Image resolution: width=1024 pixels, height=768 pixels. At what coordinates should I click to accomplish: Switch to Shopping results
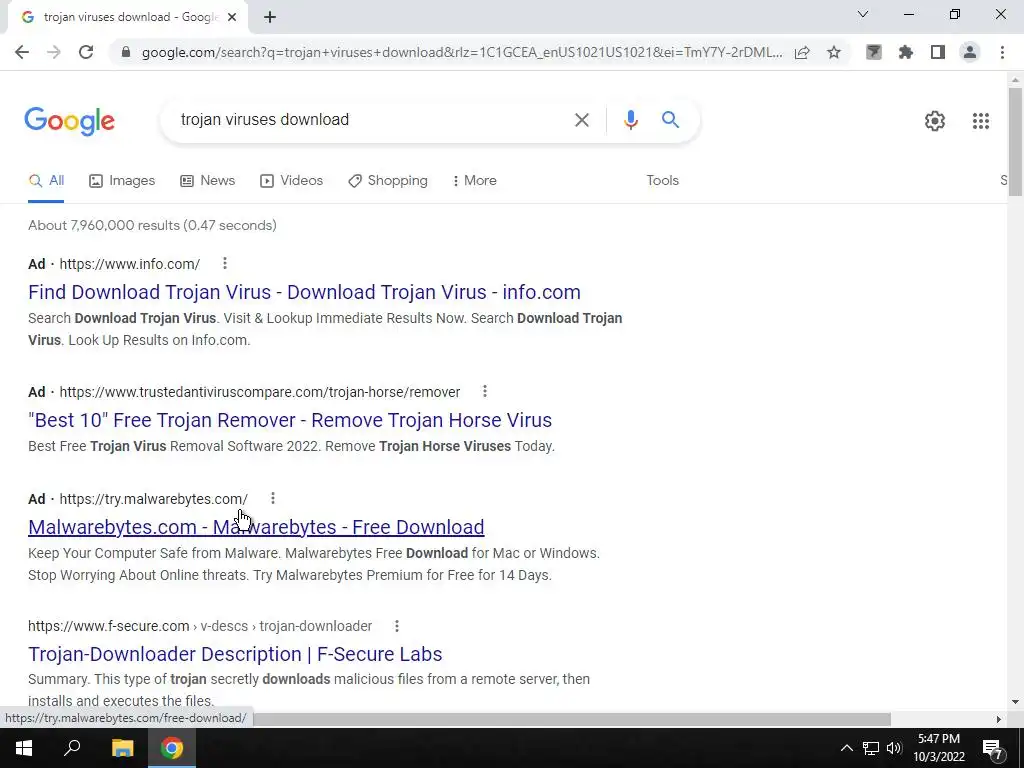point(388,181)
